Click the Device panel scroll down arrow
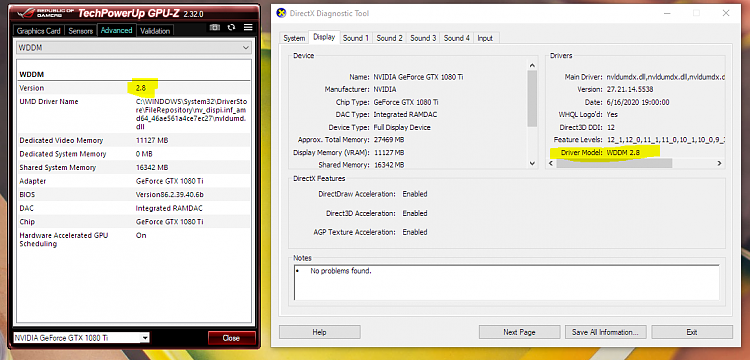Image resolution: width=750 pixels, height=360 pixels. (532, 164)
